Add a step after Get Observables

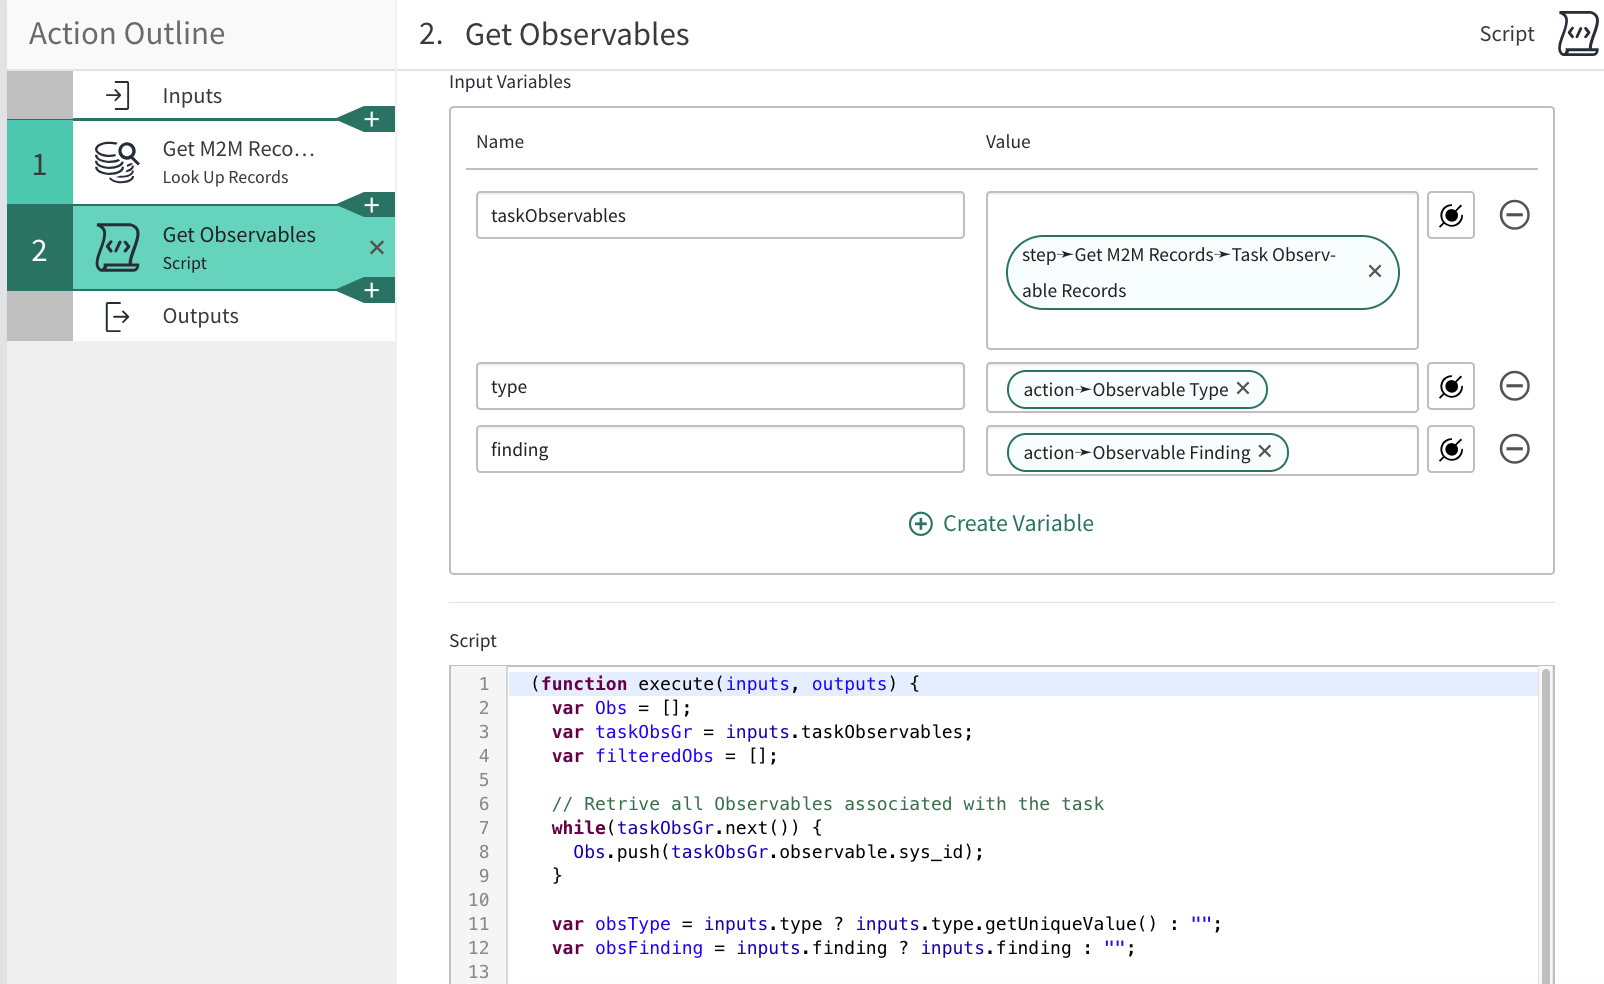(x=372, y=290)
